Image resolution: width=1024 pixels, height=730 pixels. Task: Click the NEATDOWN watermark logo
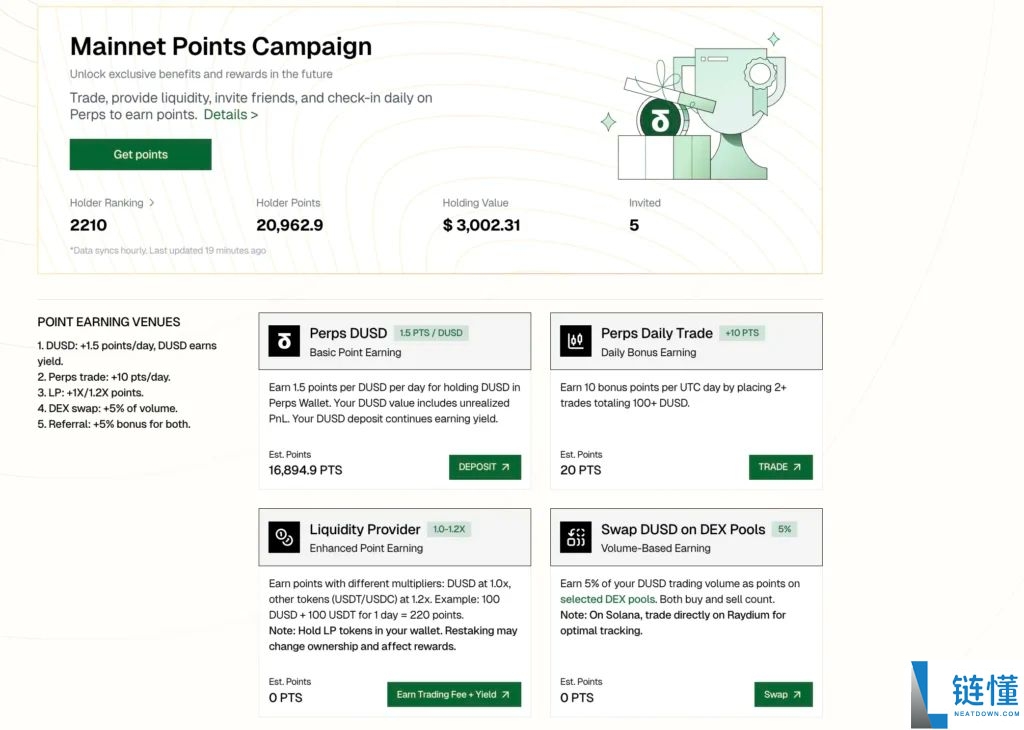point(966,693)
